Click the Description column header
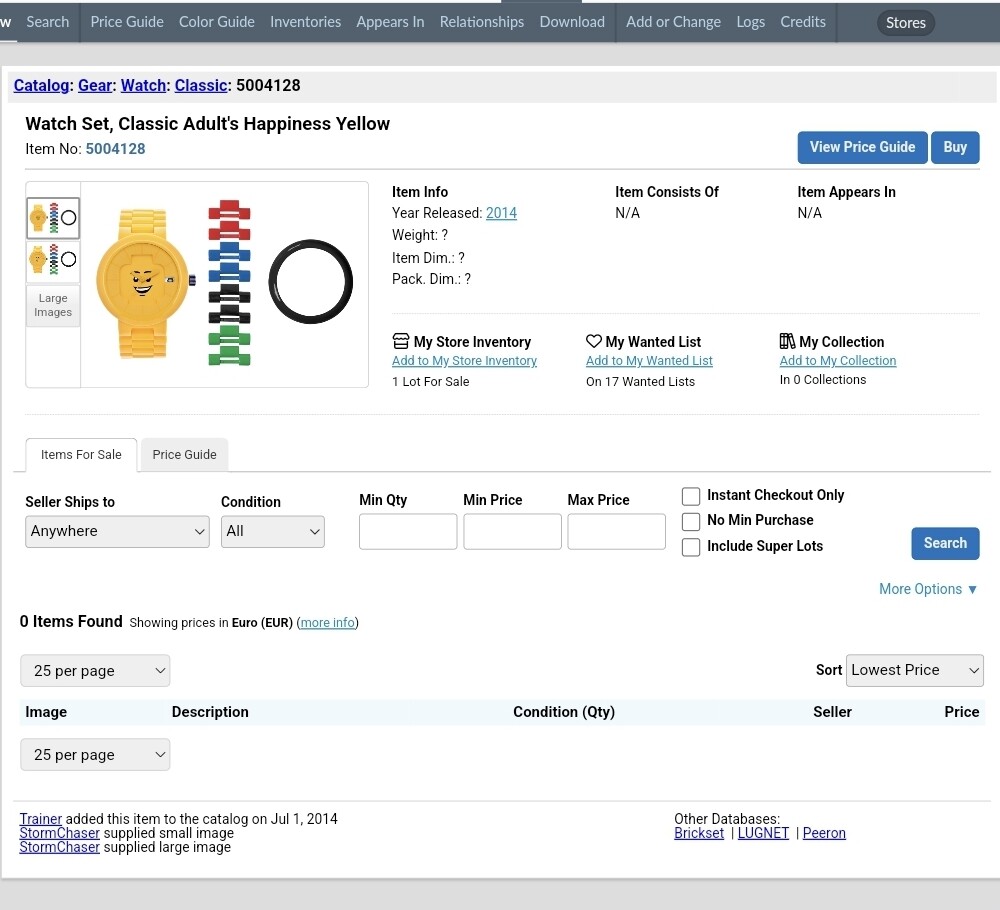Image resolution: width=1000 pixels, height=910 pixels. 210,712
